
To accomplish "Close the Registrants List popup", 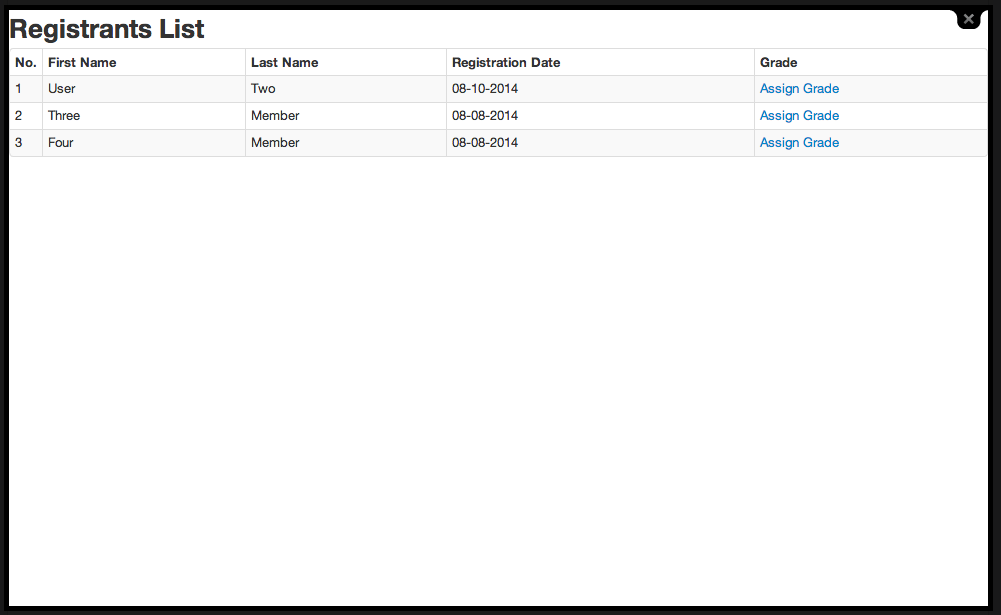I will coord(968,19).
